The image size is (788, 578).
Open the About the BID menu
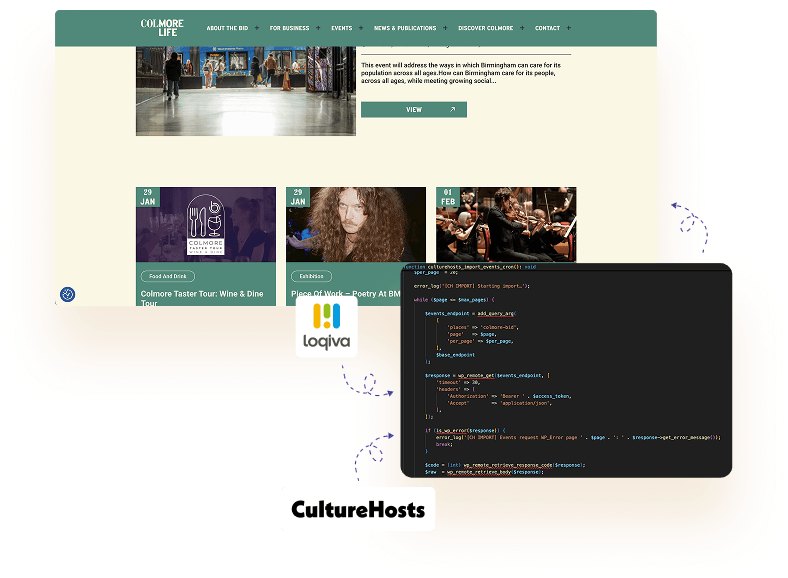pyautogui.click(x=227, y=28)
